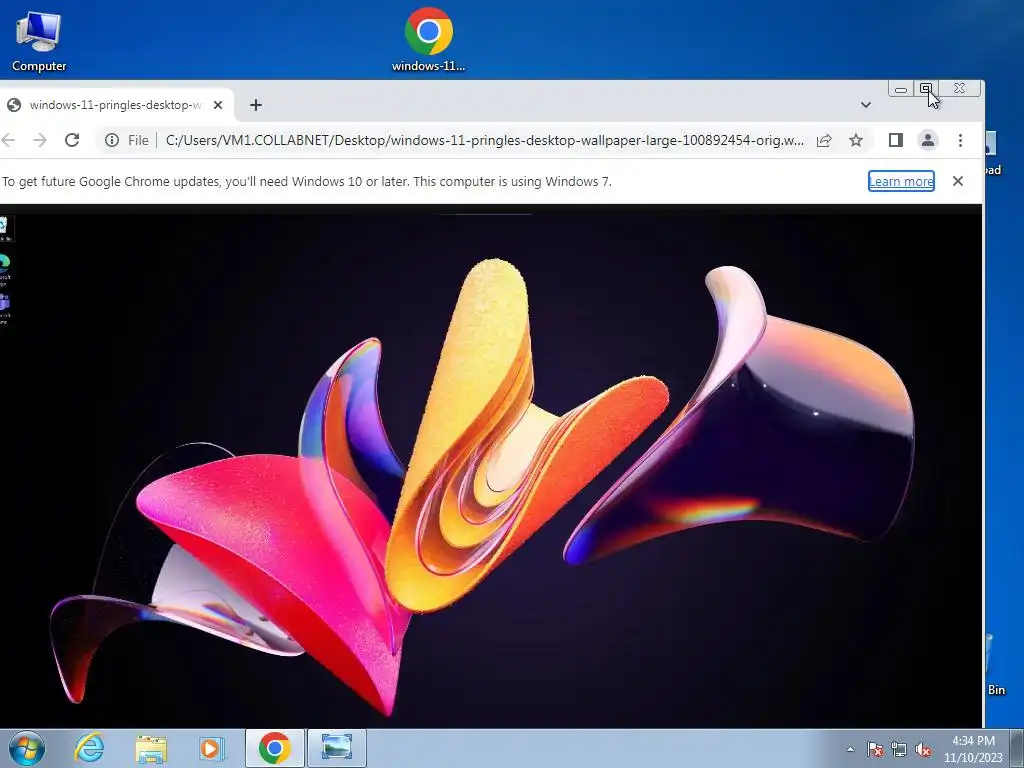This screenshot has height=768, width=1024.
Task: Click the address bar URL
Action: 485,140
